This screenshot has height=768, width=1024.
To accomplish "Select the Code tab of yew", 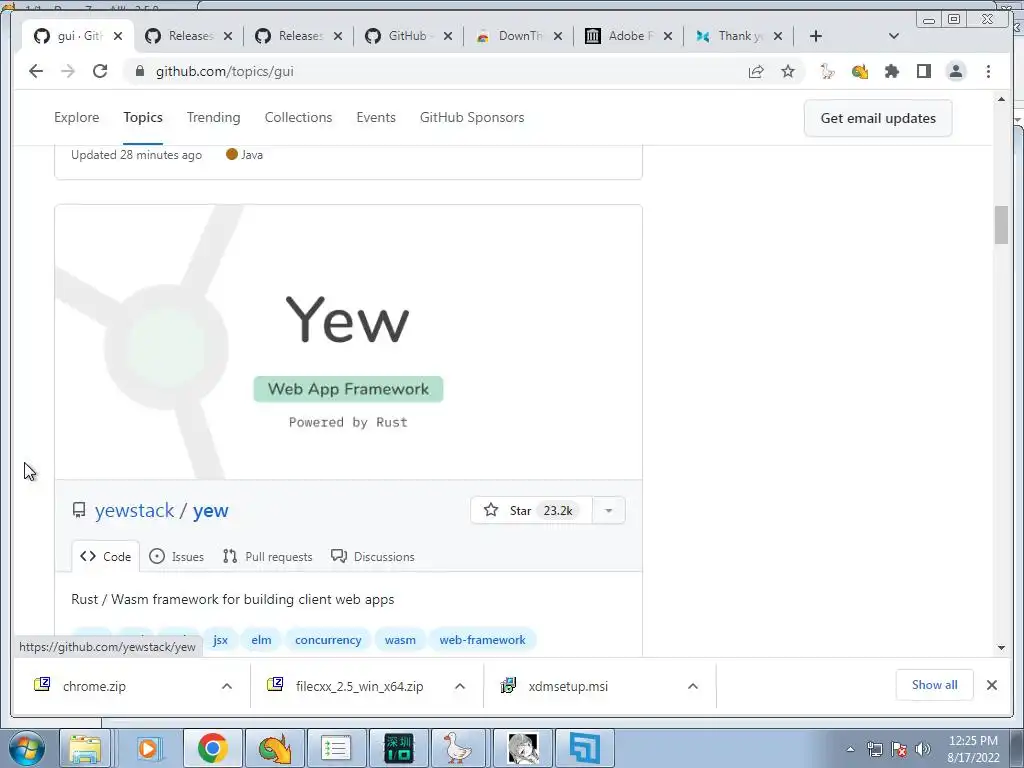I will [x=106, y=556].
